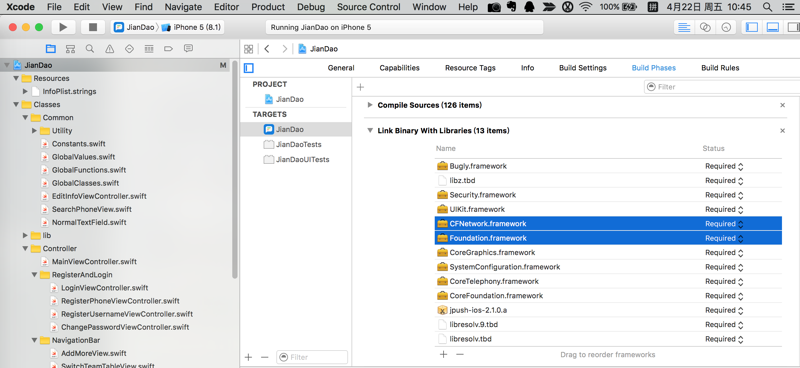800x368 pixels.
Task: Open Notification Center from the menu bar
Action: click(x=789, y=7)
